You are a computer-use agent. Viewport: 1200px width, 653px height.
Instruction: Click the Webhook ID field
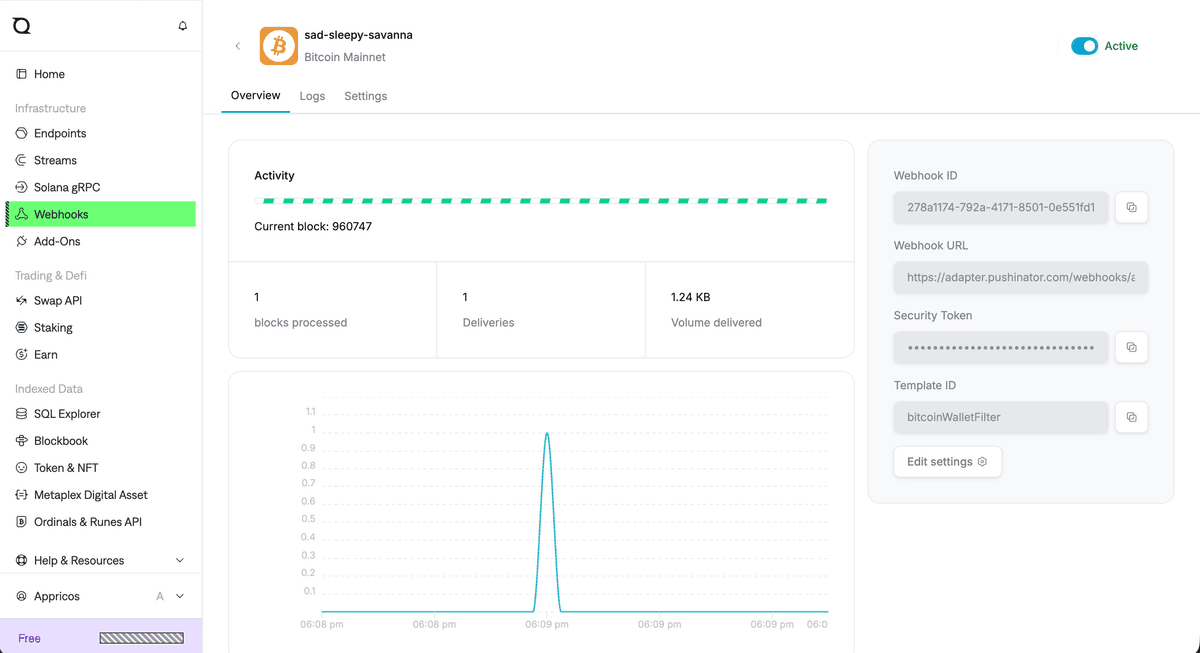(x=1000, y=207)
